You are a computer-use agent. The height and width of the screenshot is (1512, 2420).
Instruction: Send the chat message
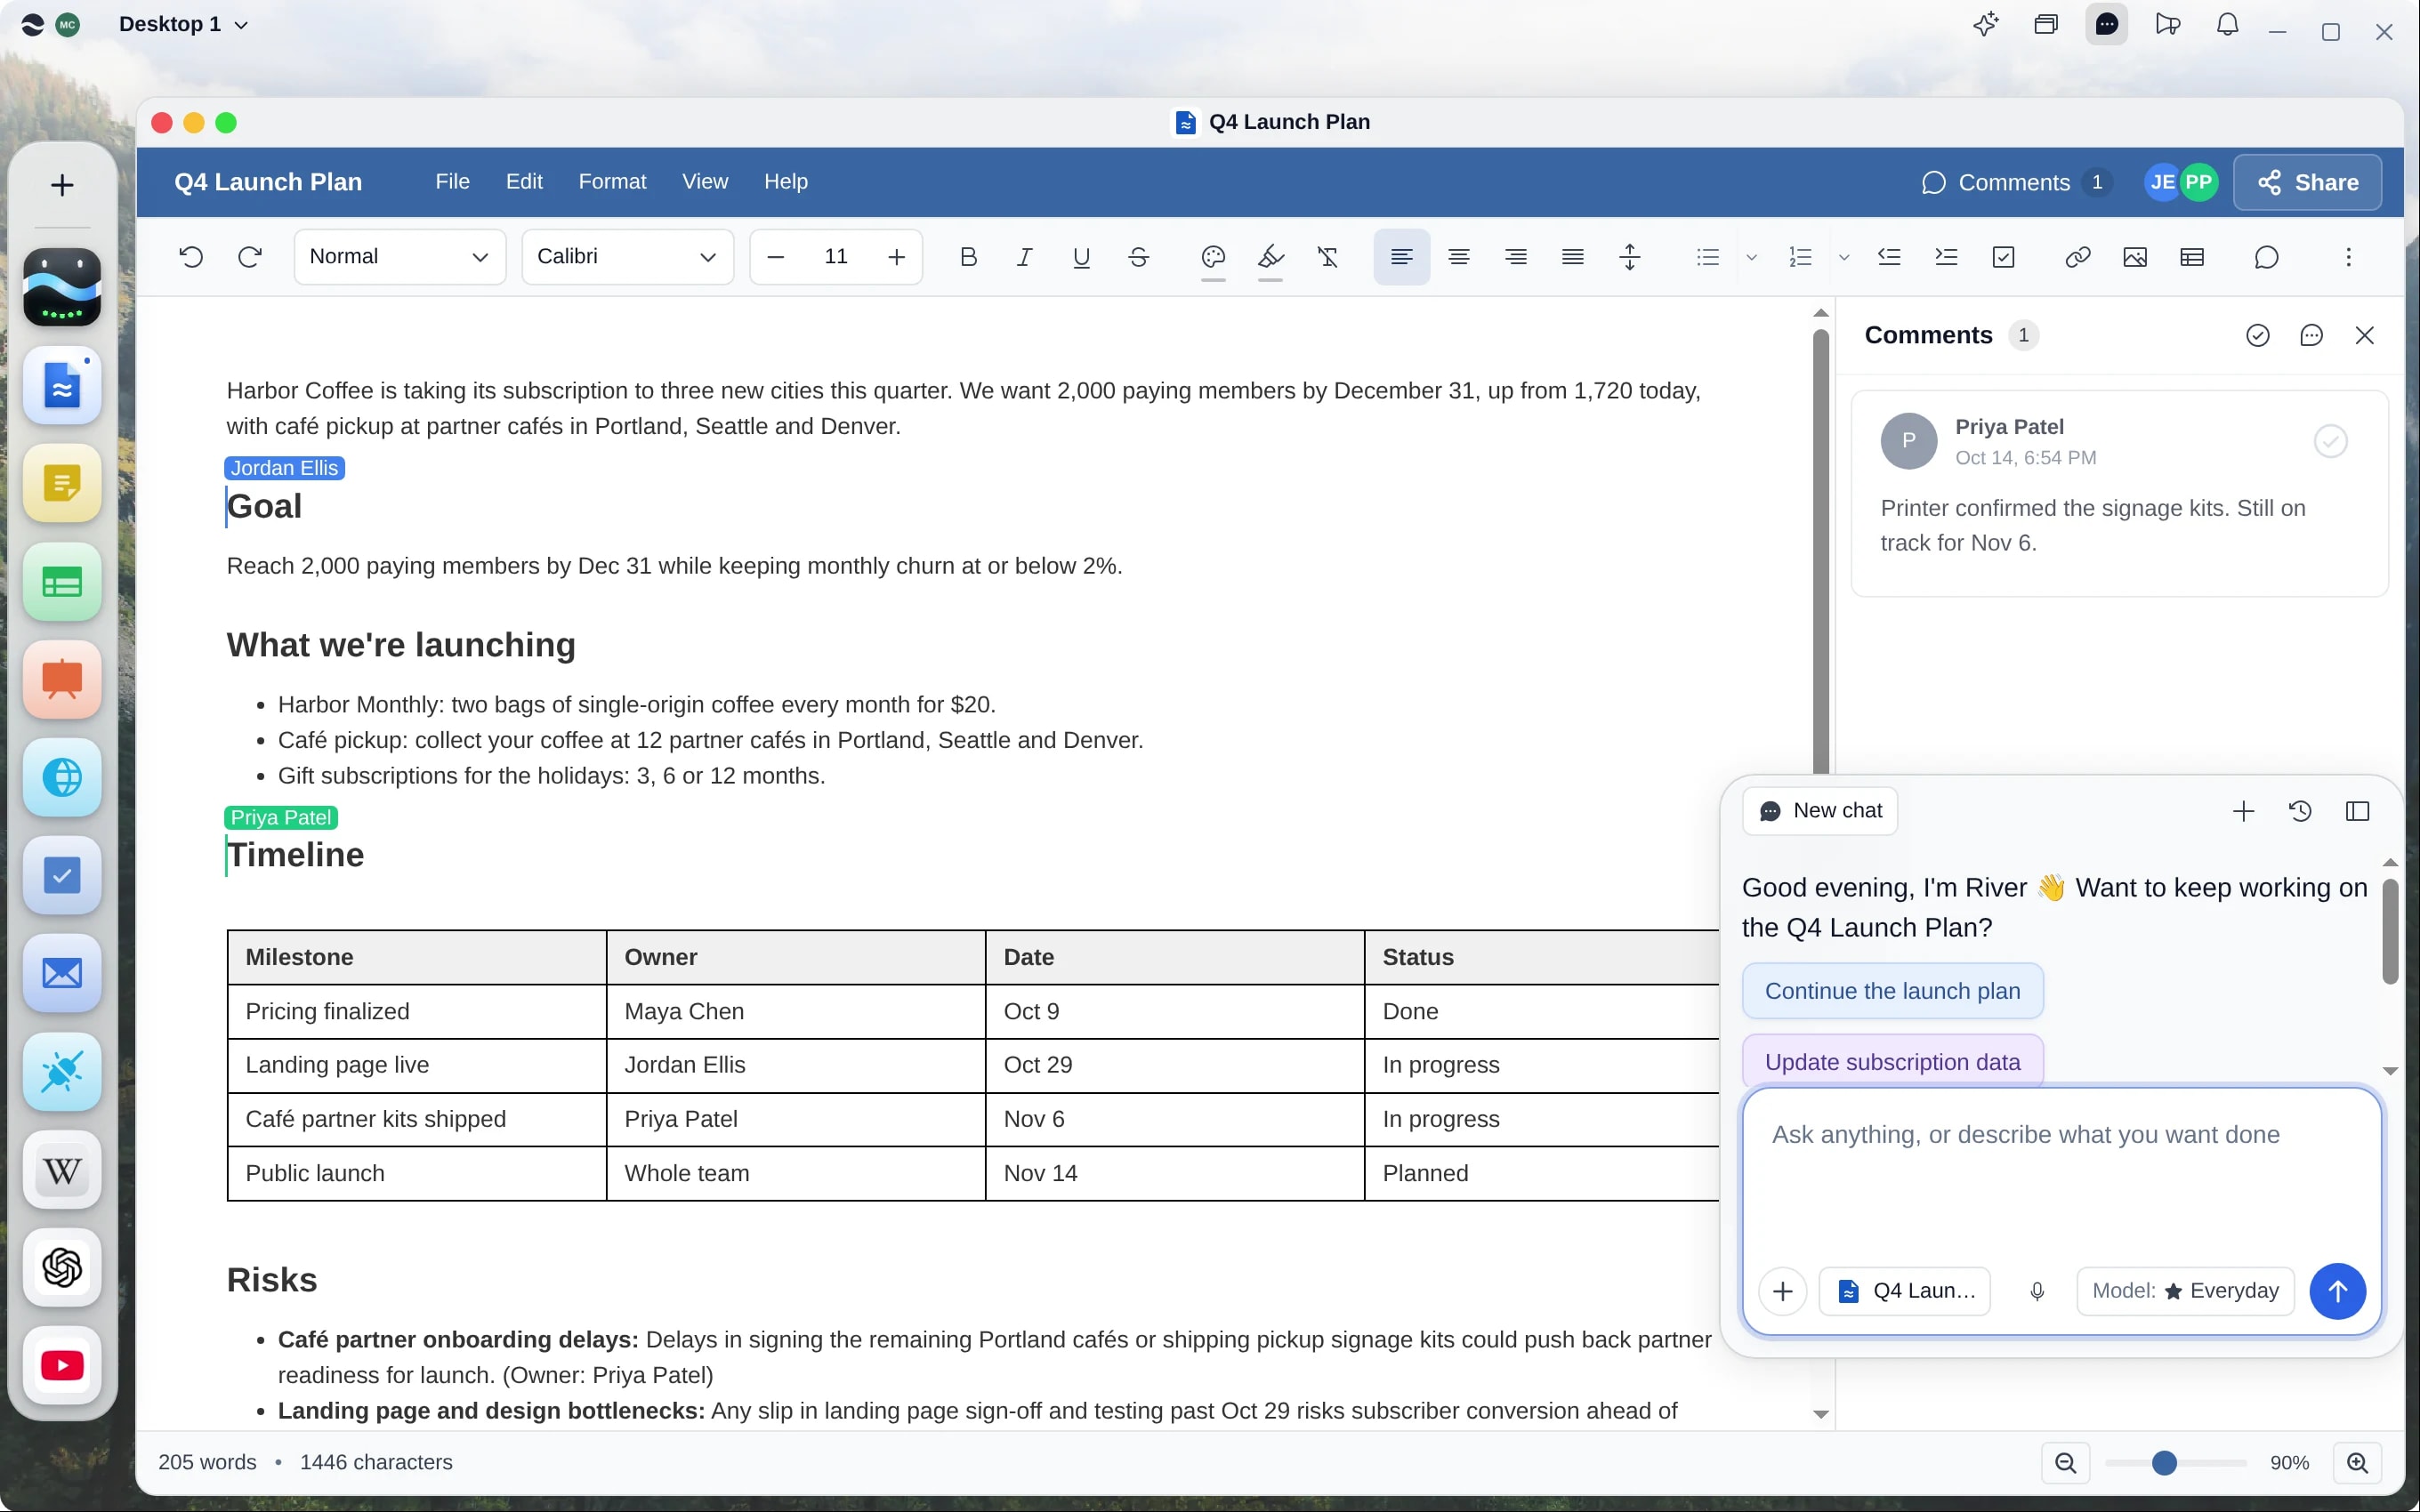tap(2337, 1291)
